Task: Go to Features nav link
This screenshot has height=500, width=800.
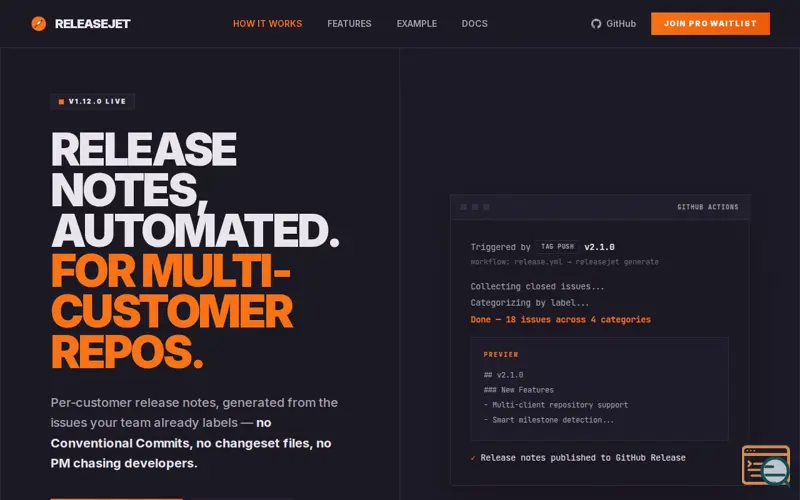Action: tap(349, 23)
